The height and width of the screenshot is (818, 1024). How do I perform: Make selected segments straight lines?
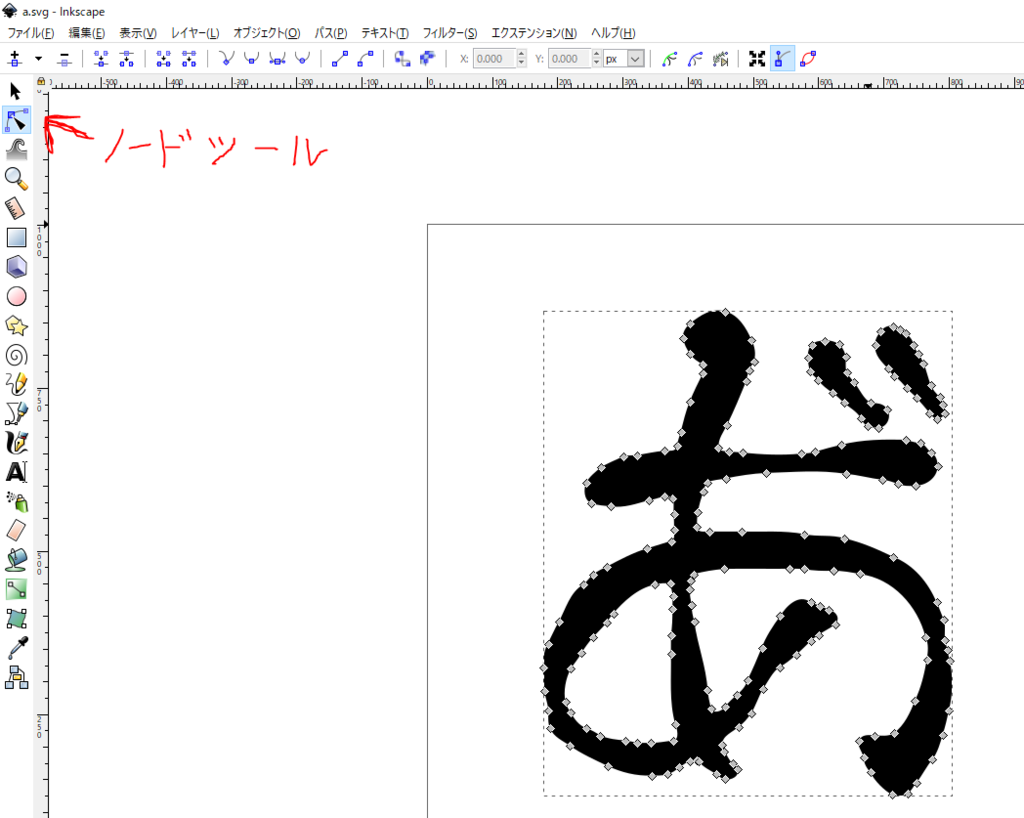coord(340,59)
